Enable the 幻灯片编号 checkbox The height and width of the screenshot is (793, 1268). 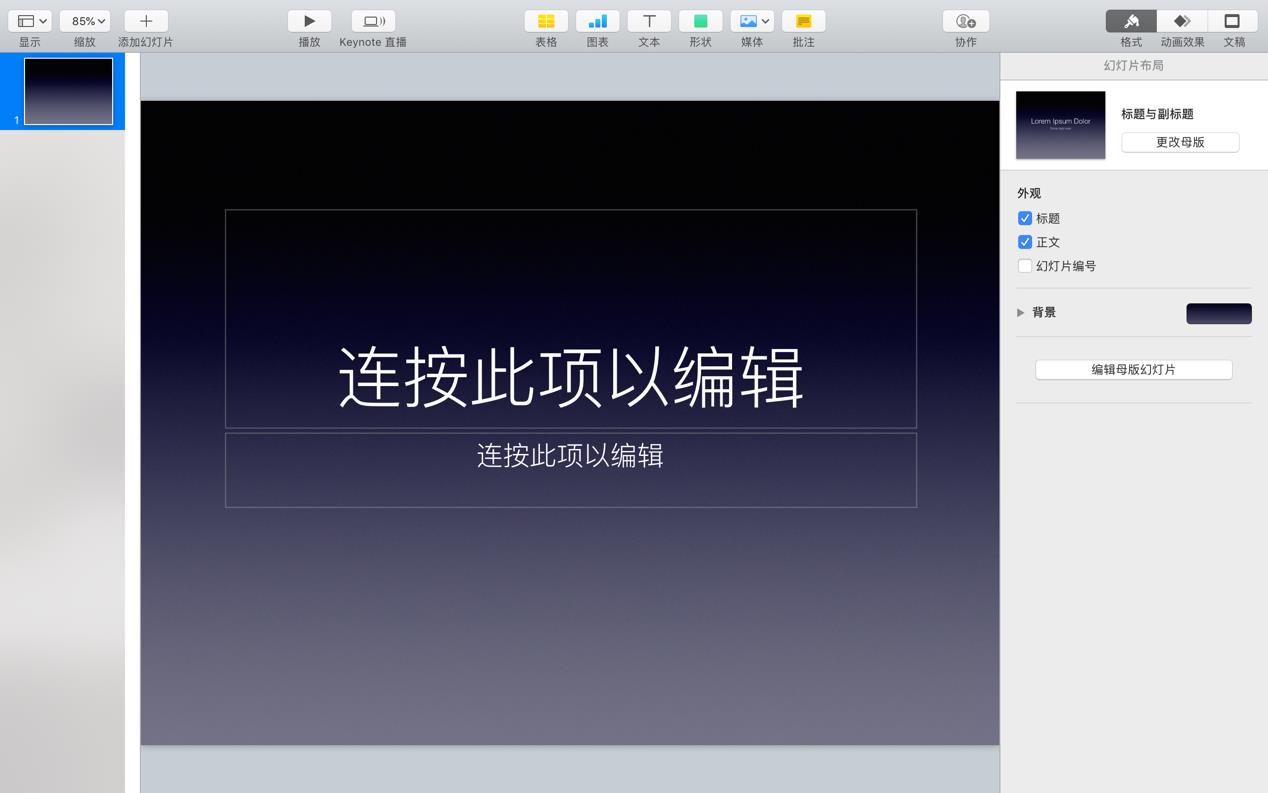pos(1024,265)
